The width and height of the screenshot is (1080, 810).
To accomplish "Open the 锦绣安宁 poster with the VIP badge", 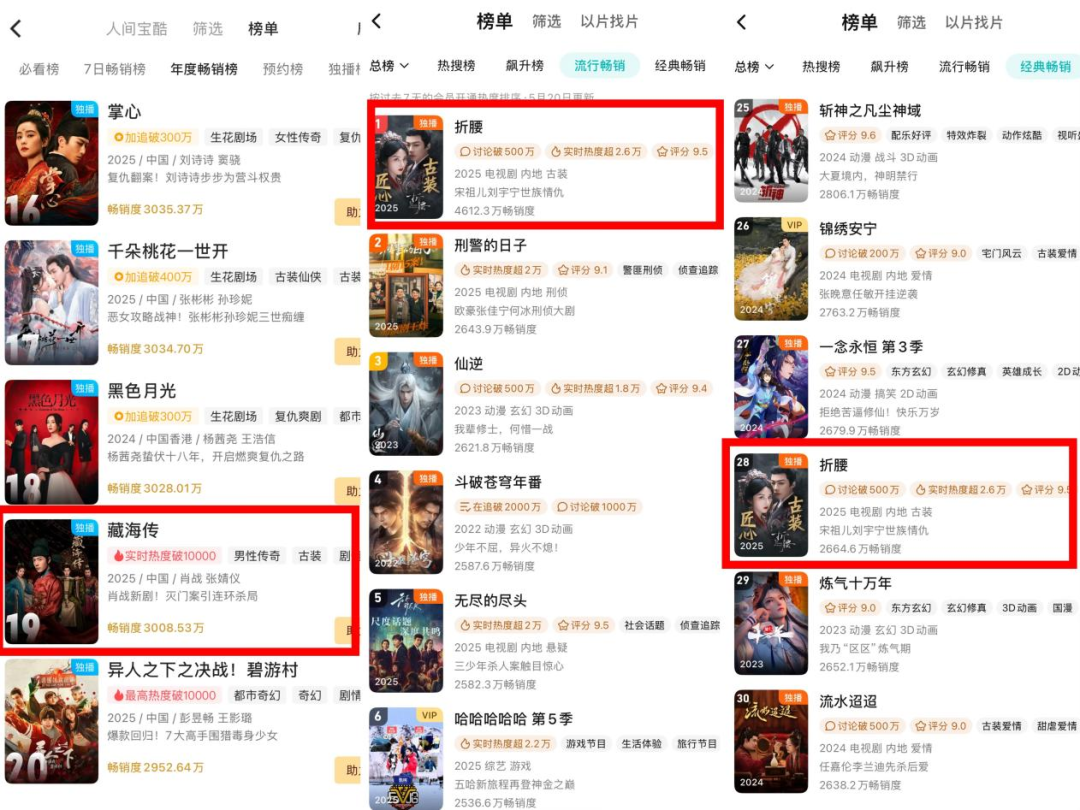I will pyautogui.click(x=771, y=269).
